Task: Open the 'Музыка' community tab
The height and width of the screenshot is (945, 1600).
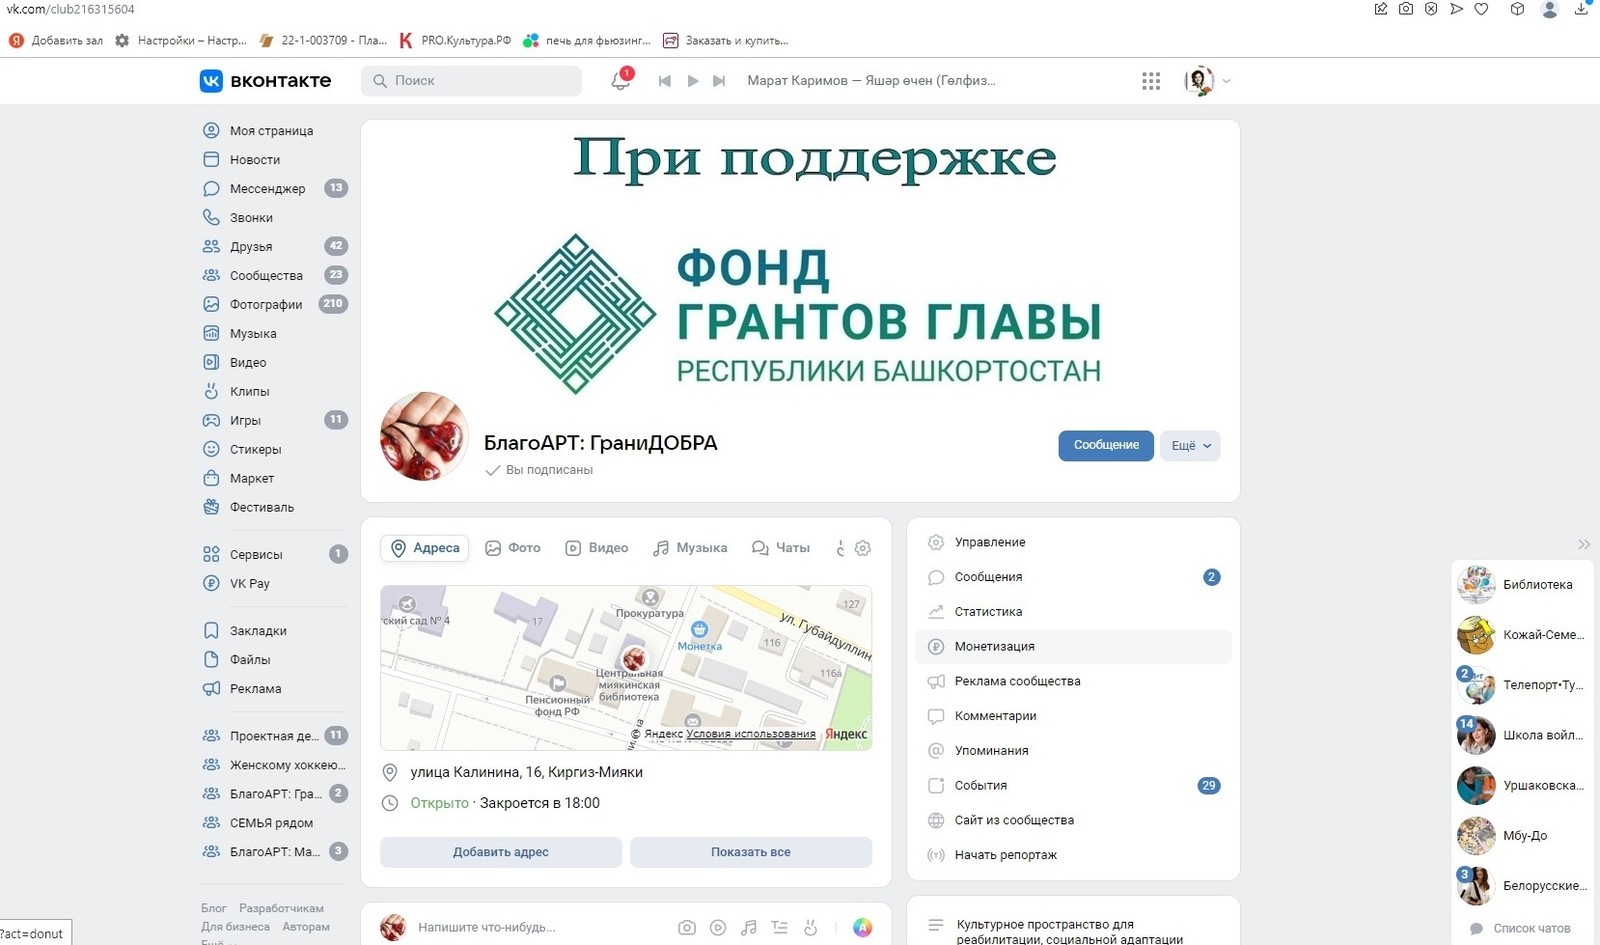Action: tap(690, 548)
